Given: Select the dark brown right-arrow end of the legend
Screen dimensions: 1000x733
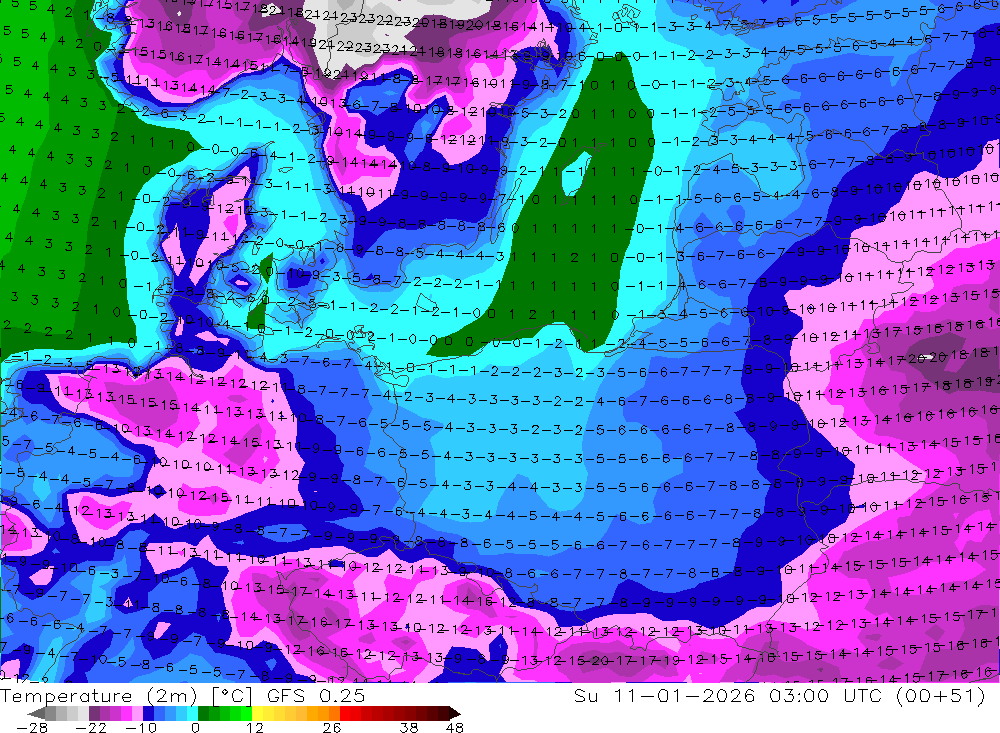Looking at the screenshot, I should pyautogui.click(x=455, y=713).
